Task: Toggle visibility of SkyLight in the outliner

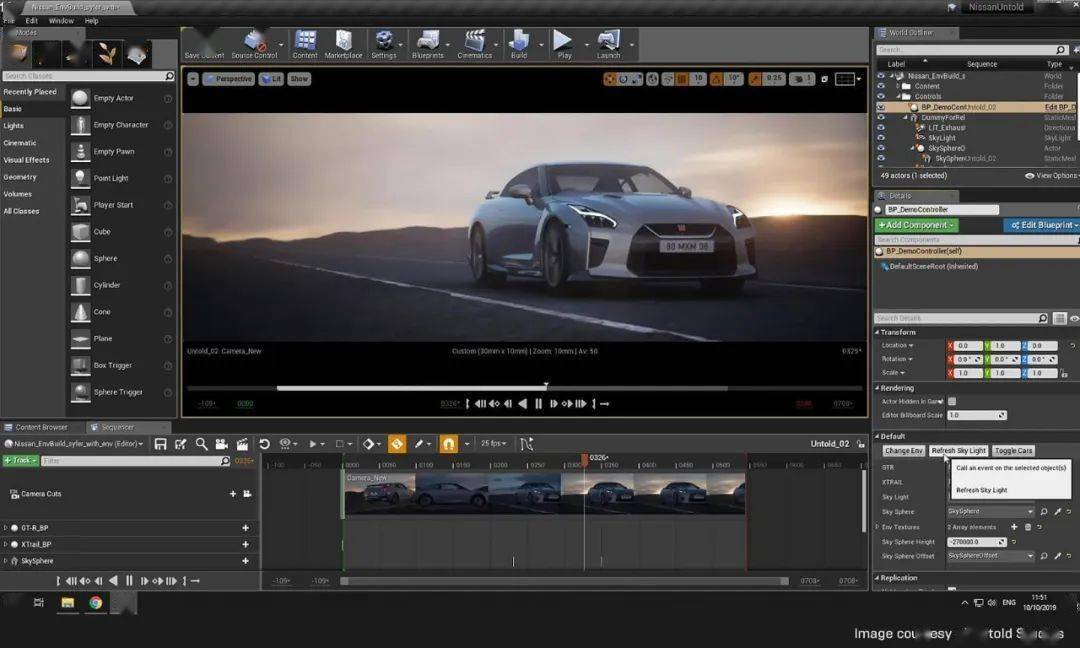Action: (x=880, y=138)
